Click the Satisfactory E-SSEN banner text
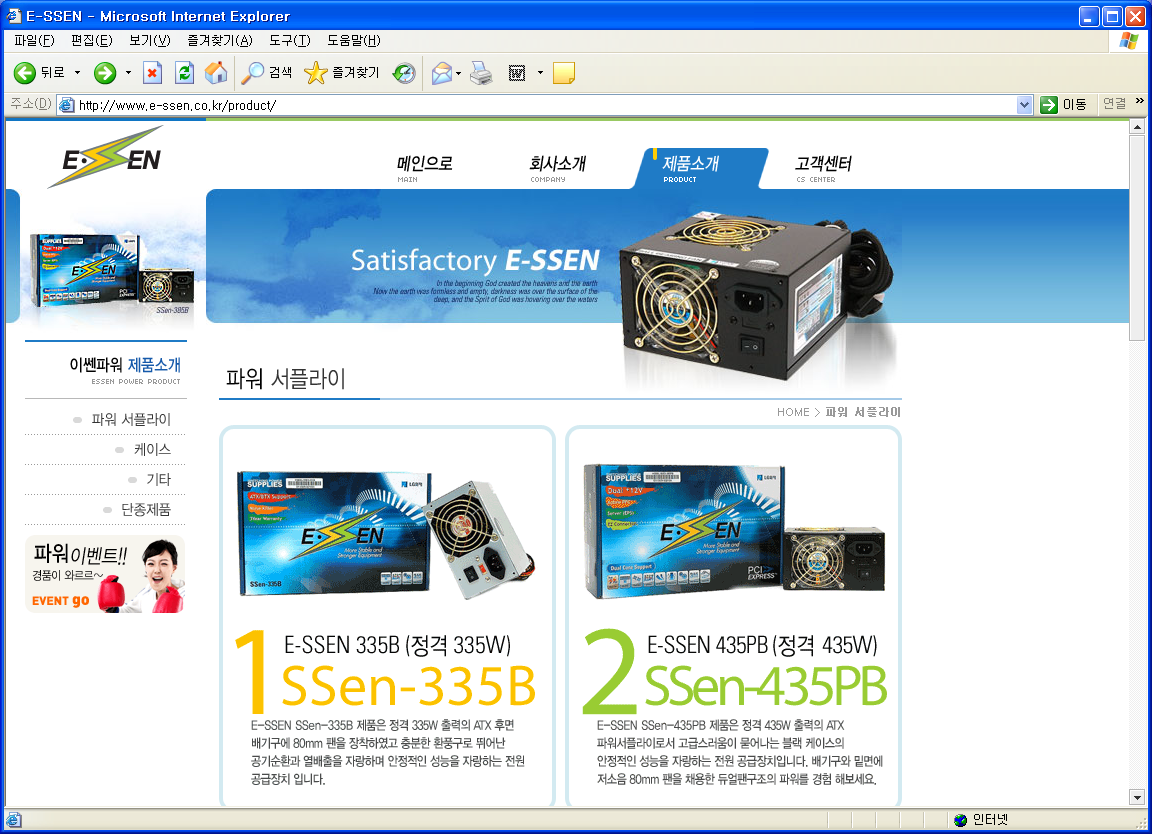The width and height of the screenshot is (1152, 834). point(475,260)
